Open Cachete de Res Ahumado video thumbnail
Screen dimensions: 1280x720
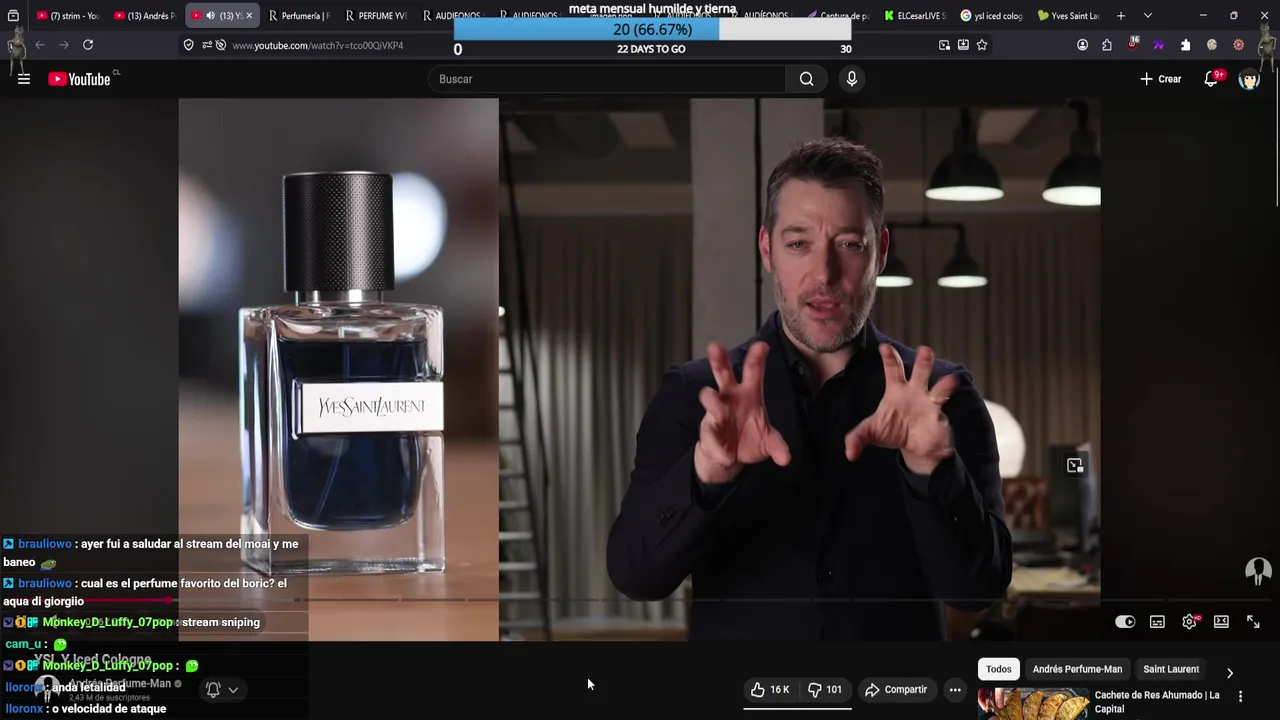click(1033, 704)
